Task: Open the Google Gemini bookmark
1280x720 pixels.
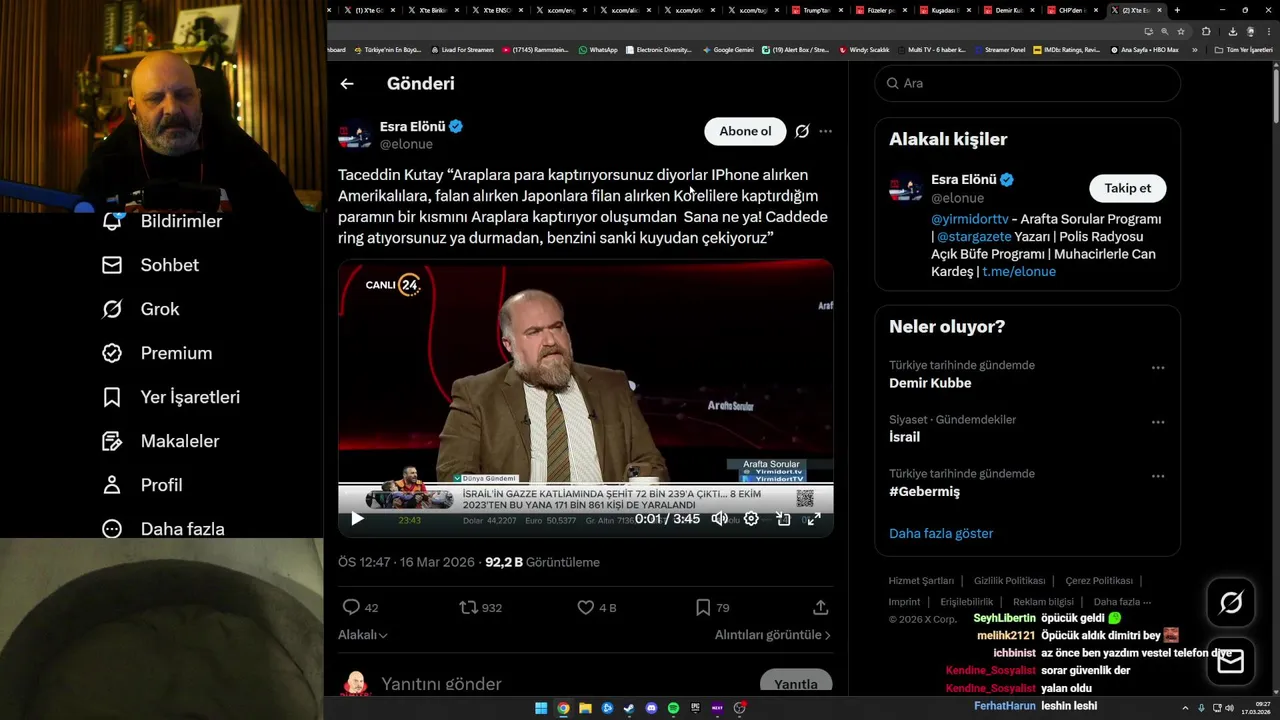Action: [729, 50]
